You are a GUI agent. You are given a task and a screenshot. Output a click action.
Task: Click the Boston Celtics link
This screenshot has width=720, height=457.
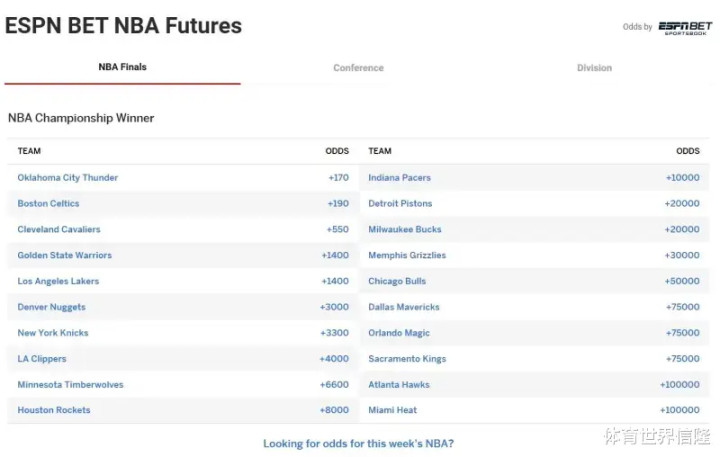coord(49,204)
